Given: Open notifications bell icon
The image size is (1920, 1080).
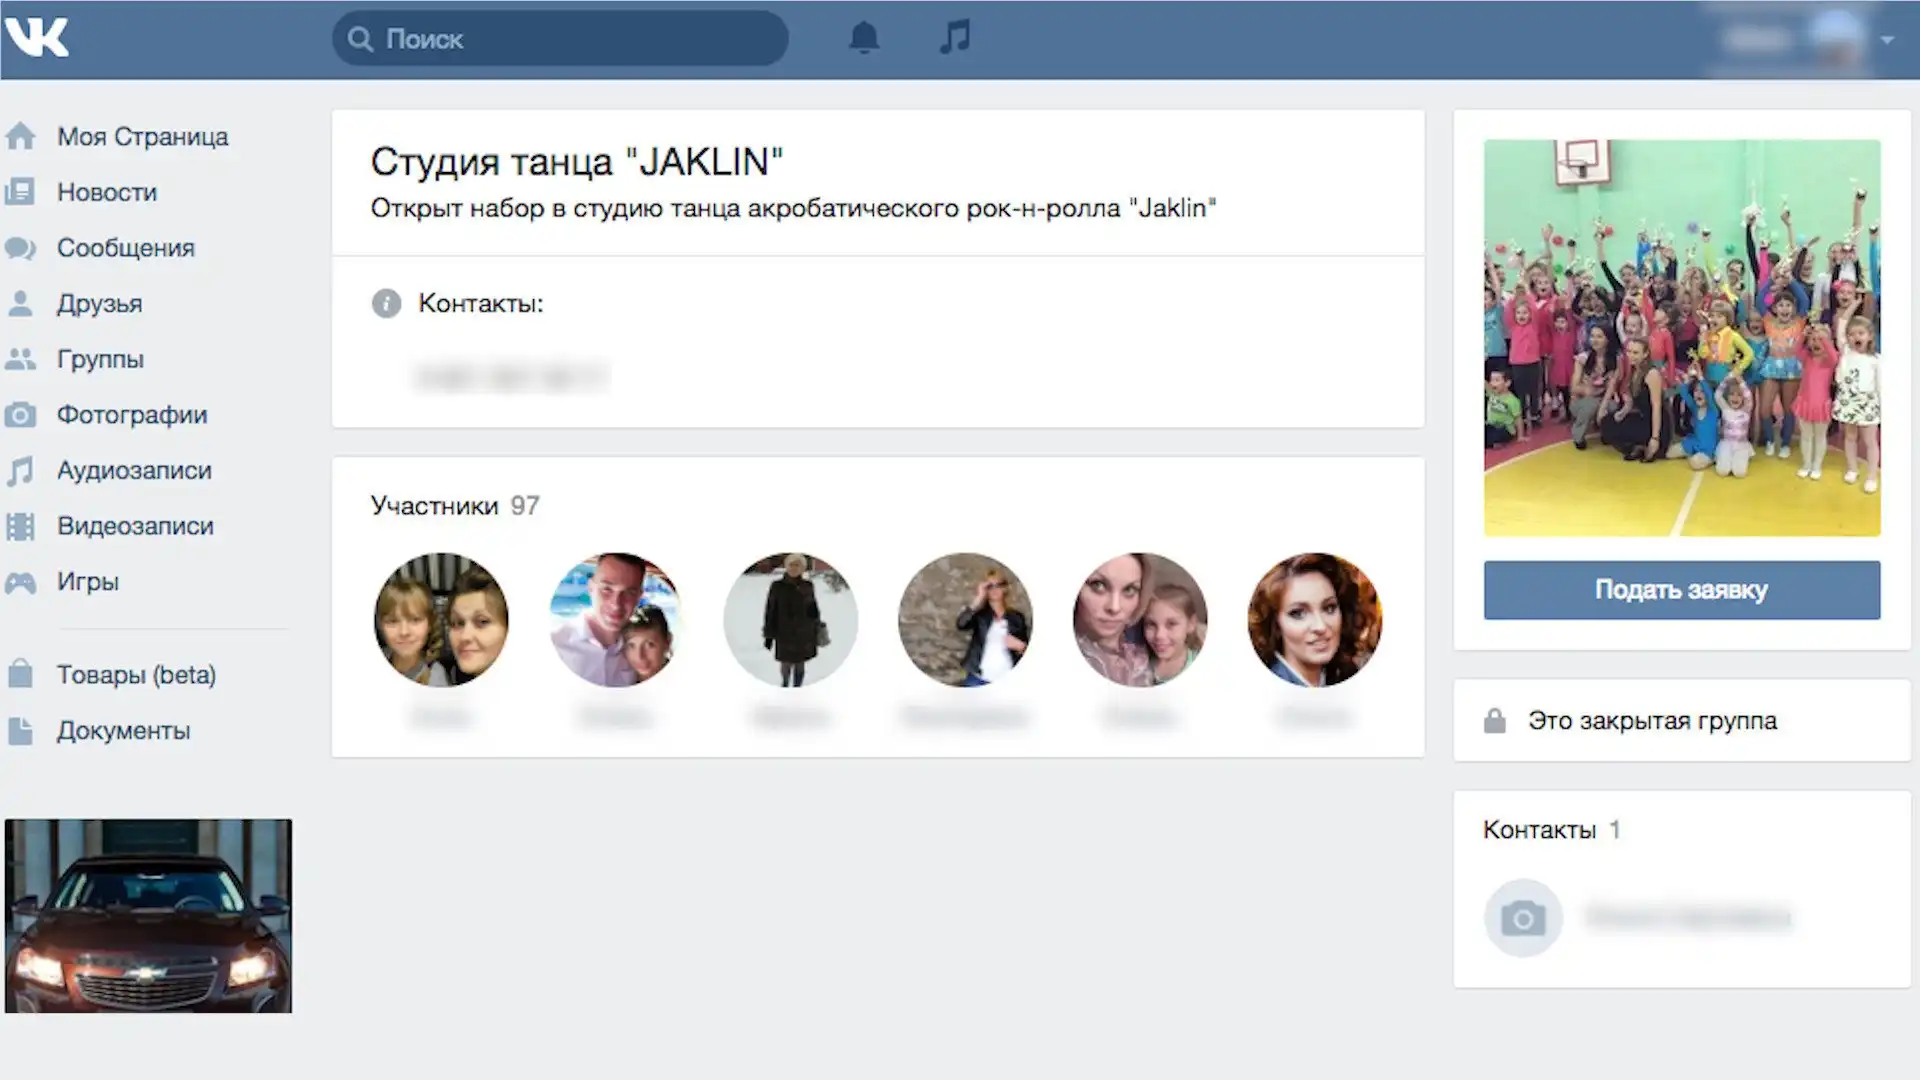Looking at the screenshot, I should coord(864,38).
